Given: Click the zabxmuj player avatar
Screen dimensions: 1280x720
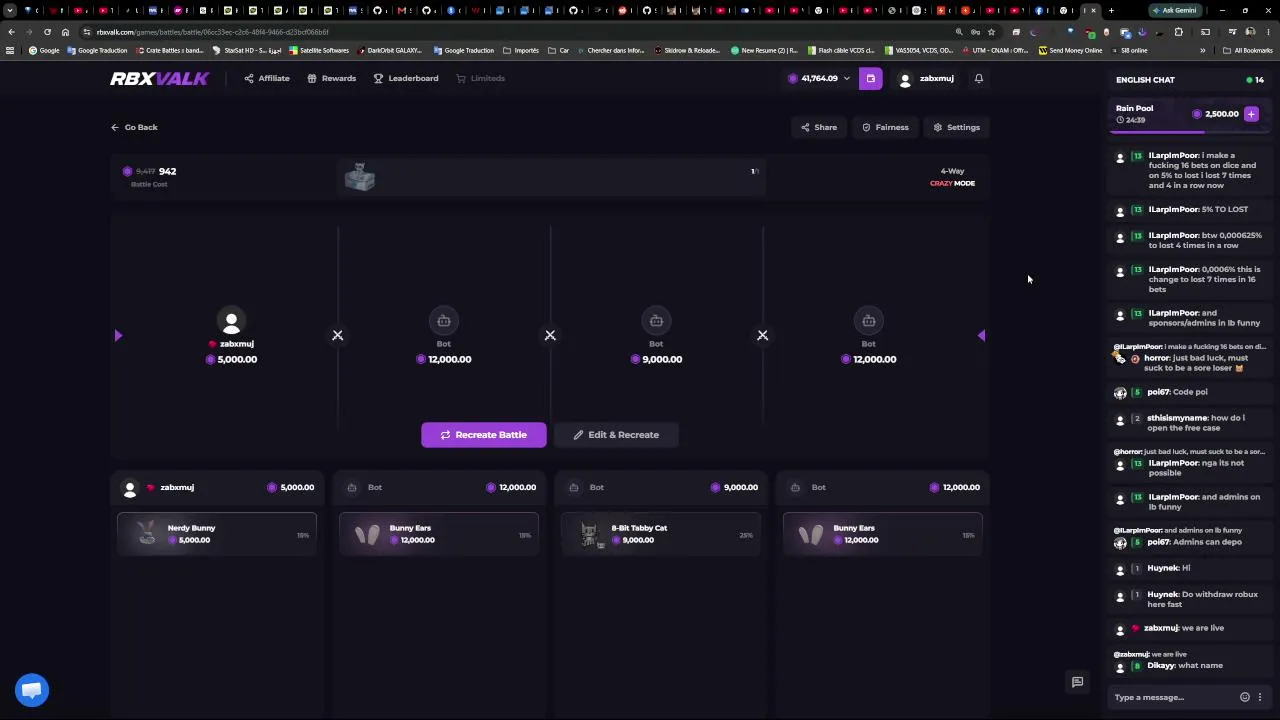Looking at the screenshot, I should (231, 320).
